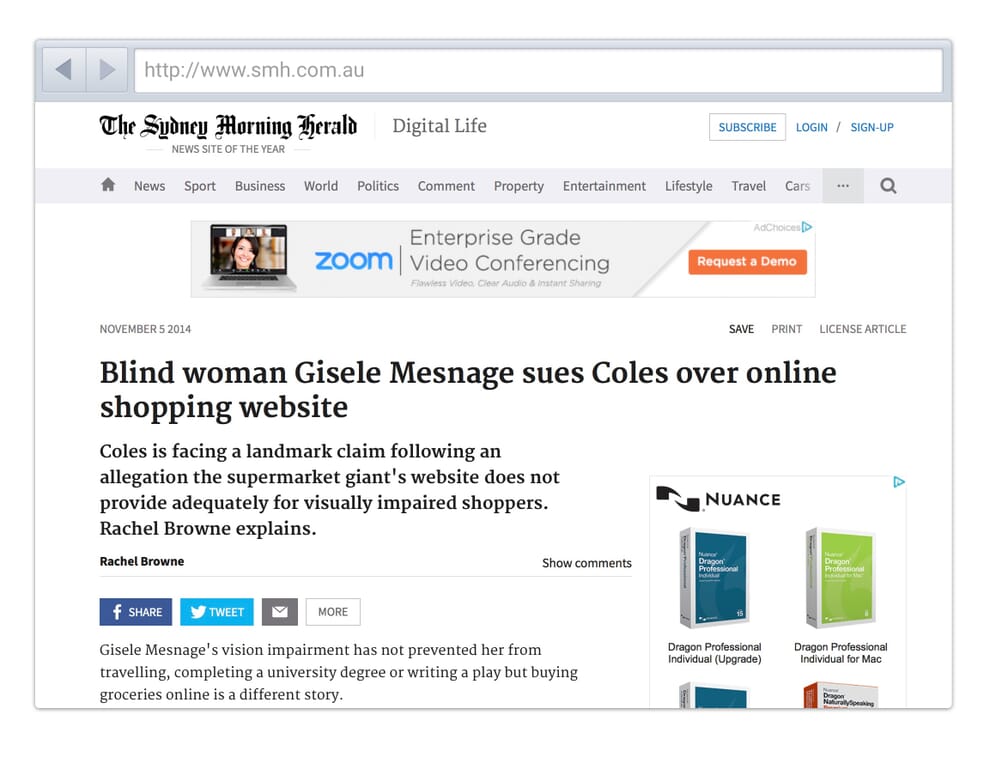Open the Business section
Image resolution: width=990 pixels, height=757 pixels.
(x=260, y=186)
